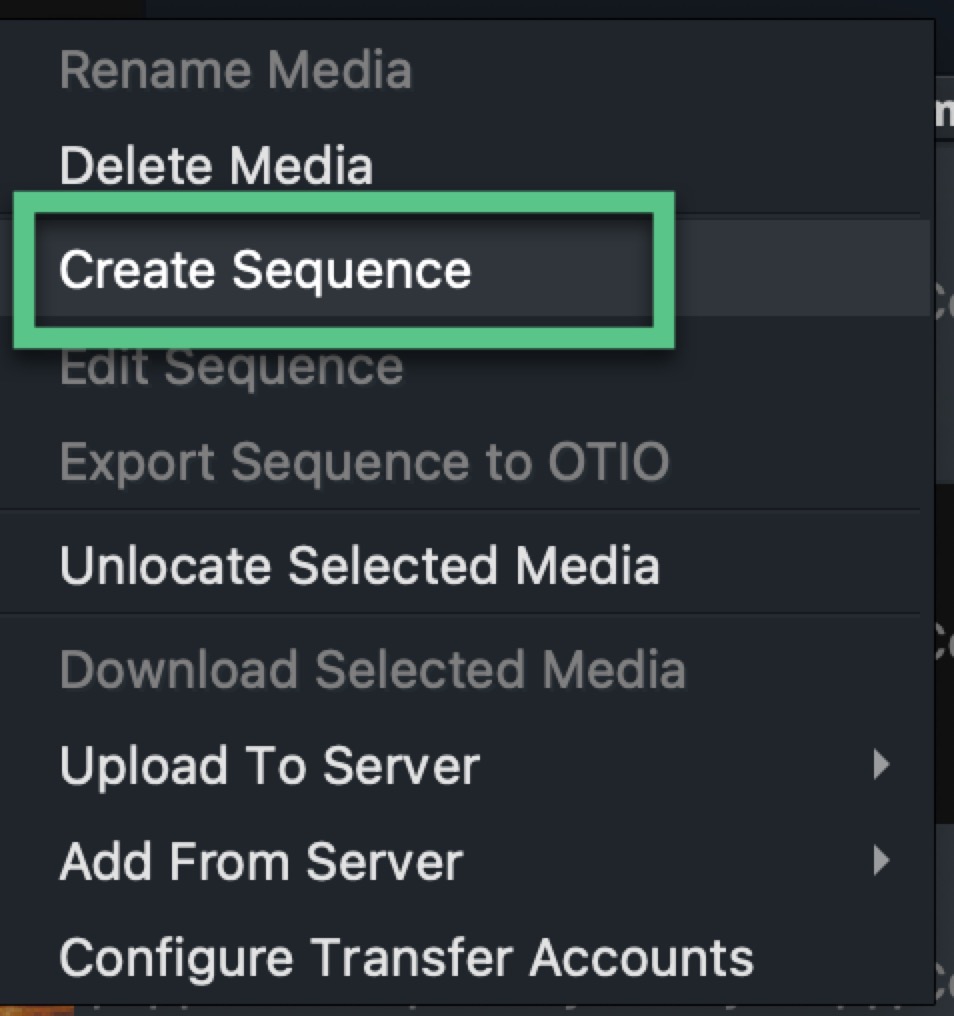Screen dimensions: 954x1016
Task: Choose Create Sequence from the context menu
Action: pyautogui.click(x=265, y=270)
